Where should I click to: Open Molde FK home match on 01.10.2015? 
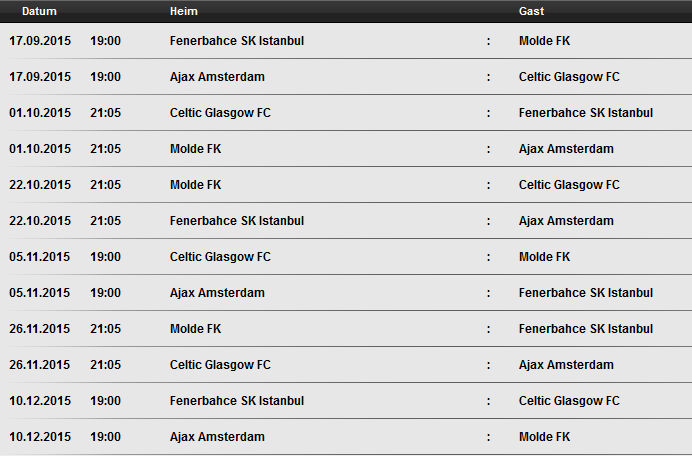tap(196, 149)
